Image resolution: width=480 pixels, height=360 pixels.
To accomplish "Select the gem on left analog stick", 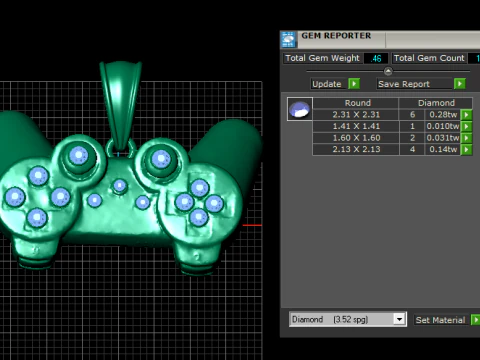I will [x=79, y=155].
